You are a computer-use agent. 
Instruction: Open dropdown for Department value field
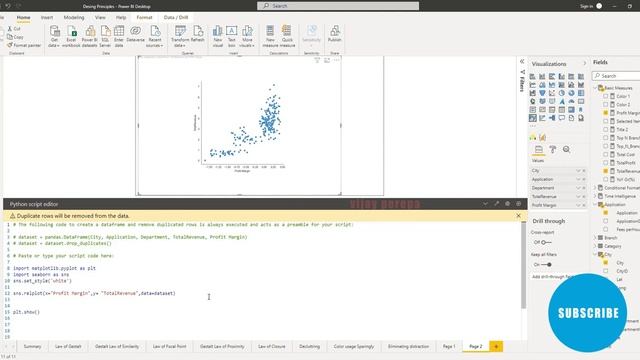coord(578,188)
